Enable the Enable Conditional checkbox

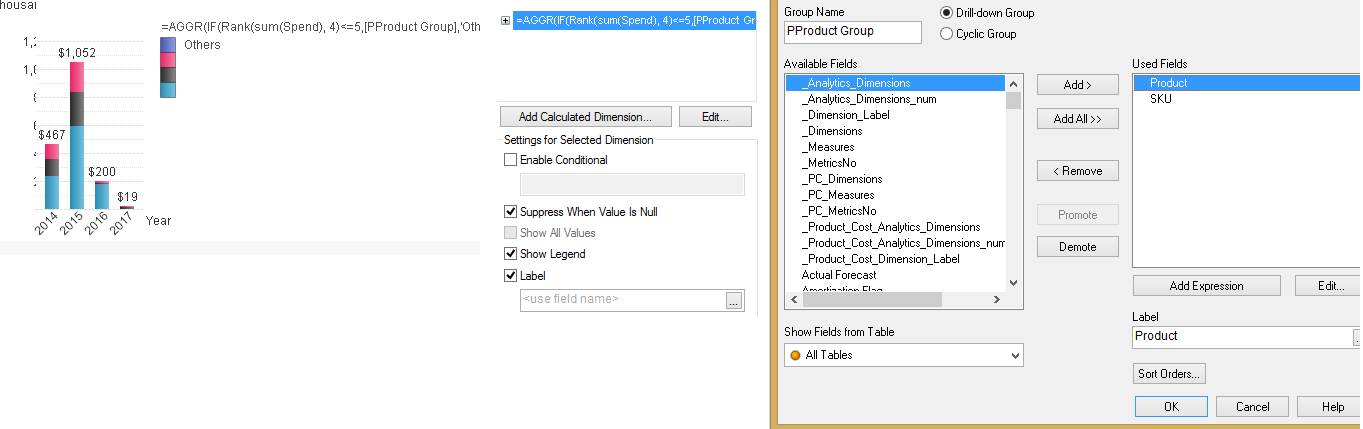tap(511, 160)
